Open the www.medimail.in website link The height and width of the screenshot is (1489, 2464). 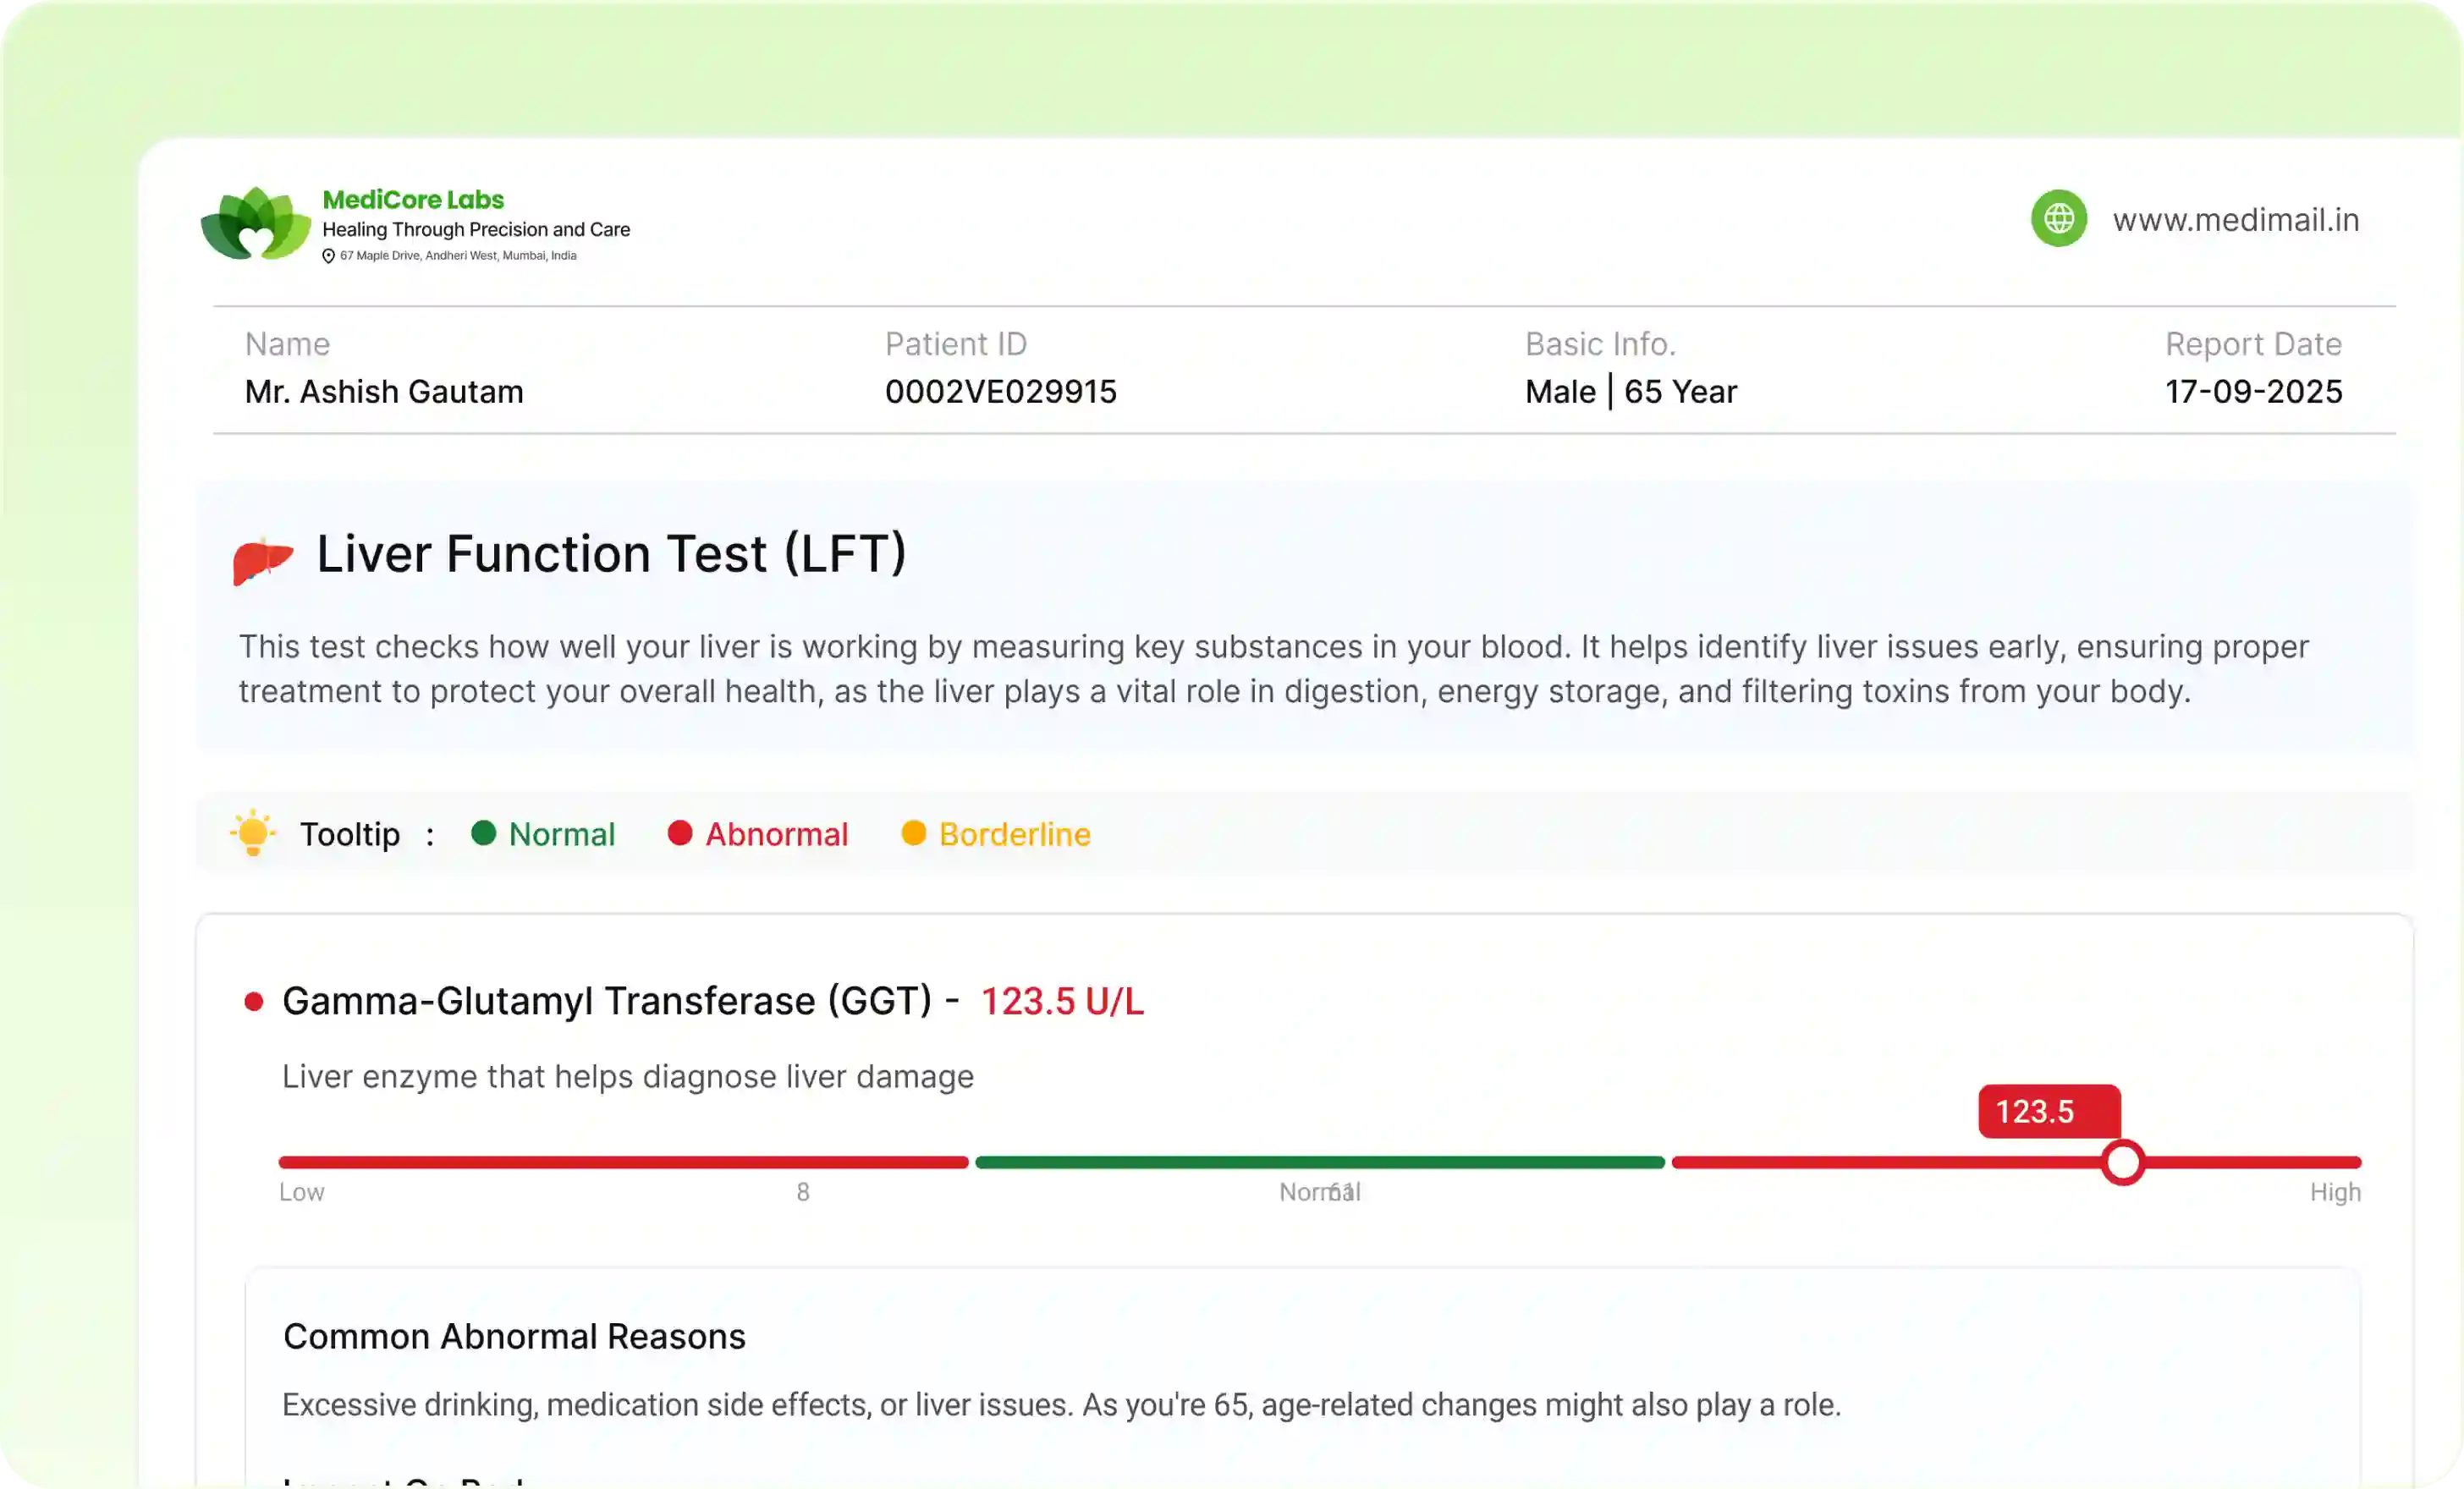(2235, 220)
